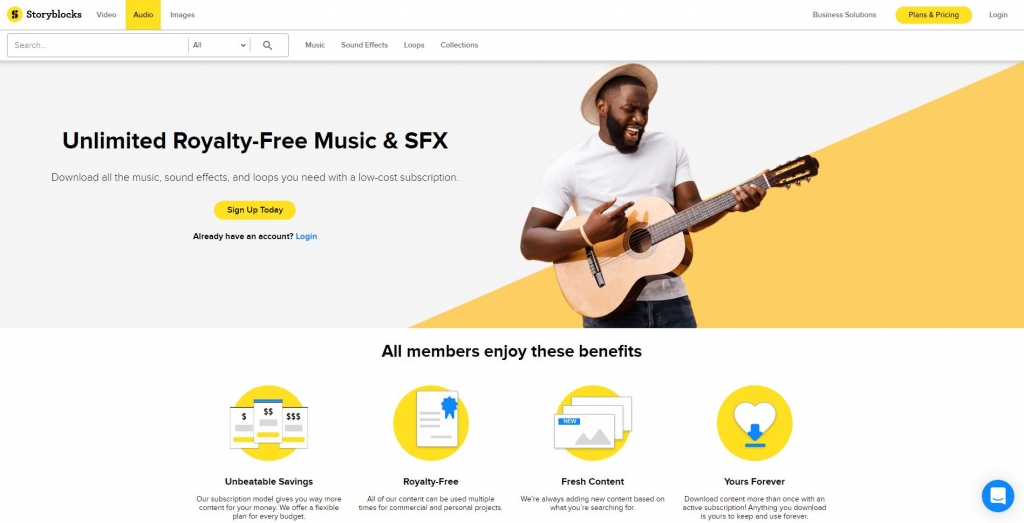Focus the Search input field
This screenshot has width=1024, height=523.
98,45
